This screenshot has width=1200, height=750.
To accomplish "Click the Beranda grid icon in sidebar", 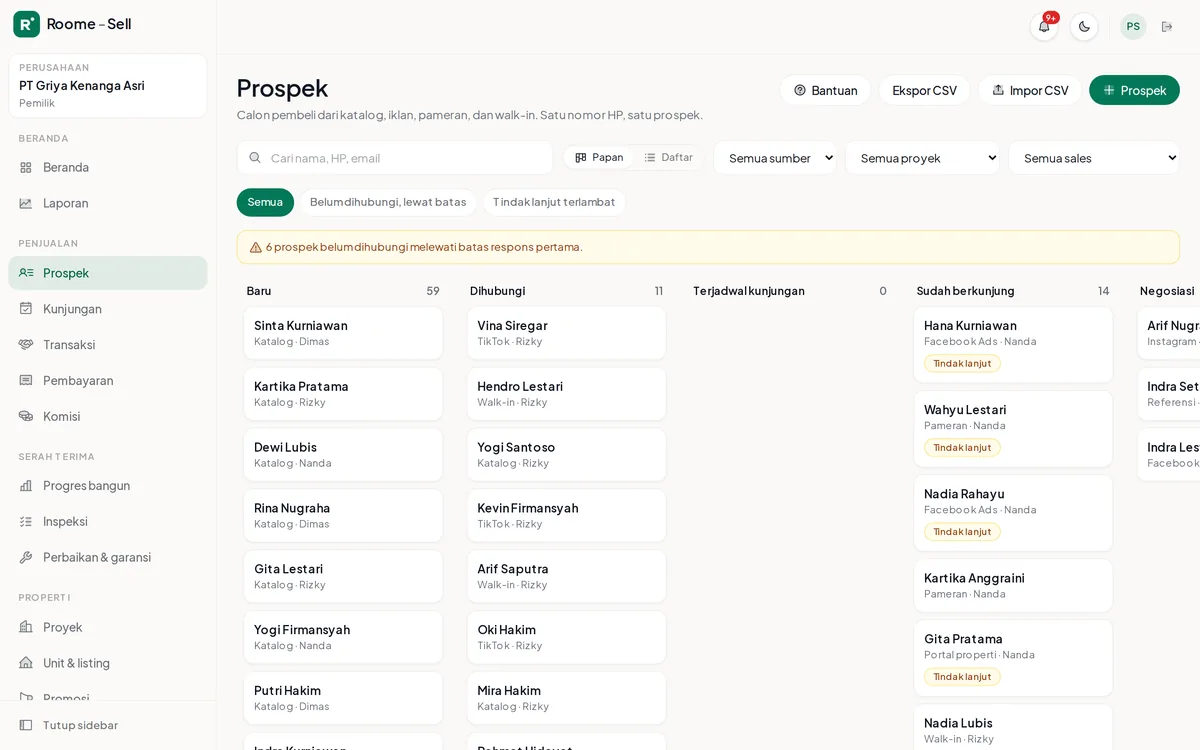I will [26, 167].
